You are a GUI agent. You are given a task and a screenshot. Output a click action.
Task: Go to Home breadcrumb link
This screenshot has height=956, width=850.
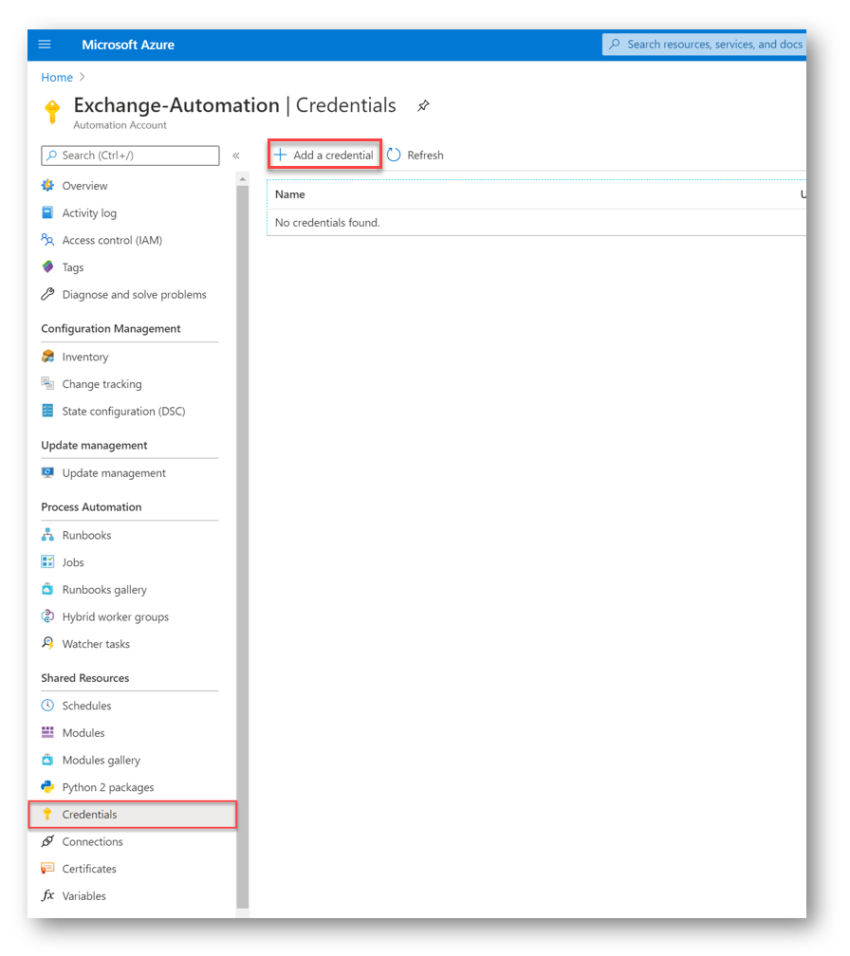coord(57,77)
